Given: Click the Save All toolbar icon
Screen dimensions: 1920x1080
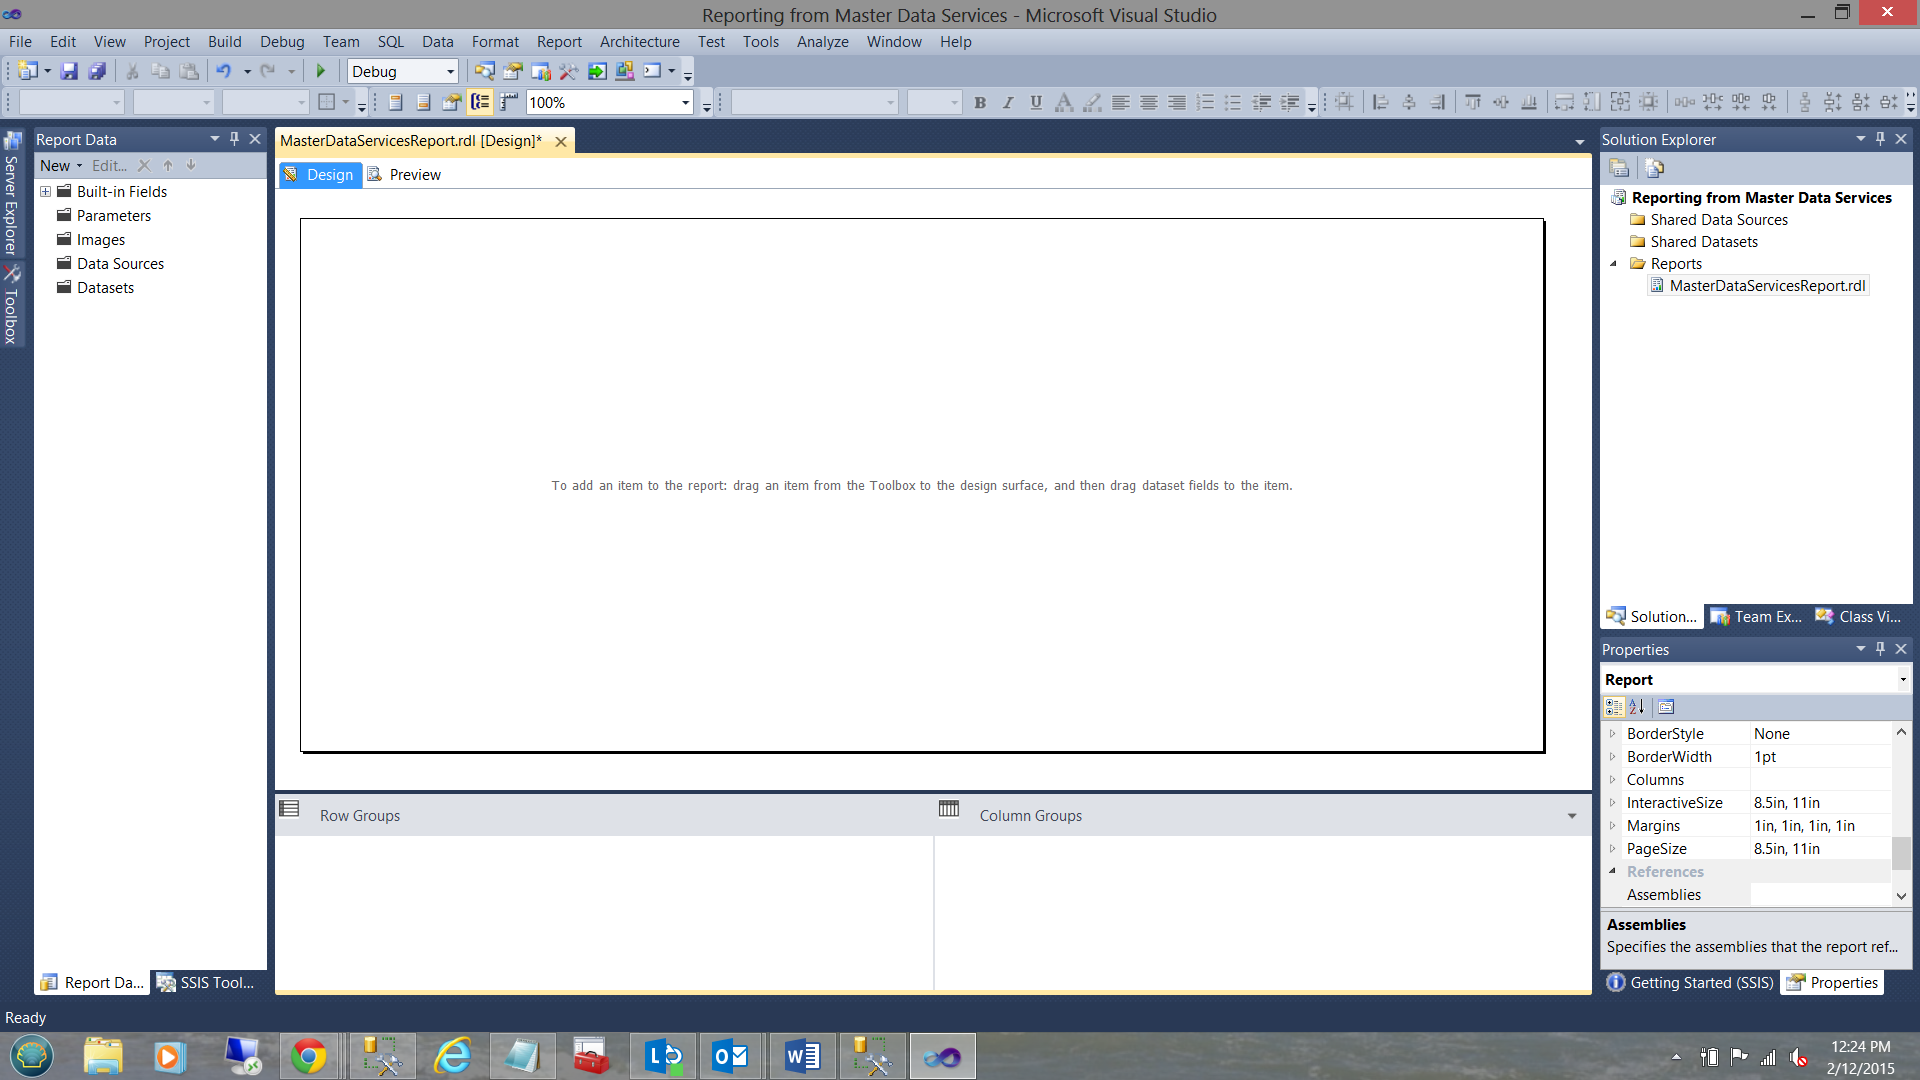Looking at the screenshot, I should (x=97, y=71).
